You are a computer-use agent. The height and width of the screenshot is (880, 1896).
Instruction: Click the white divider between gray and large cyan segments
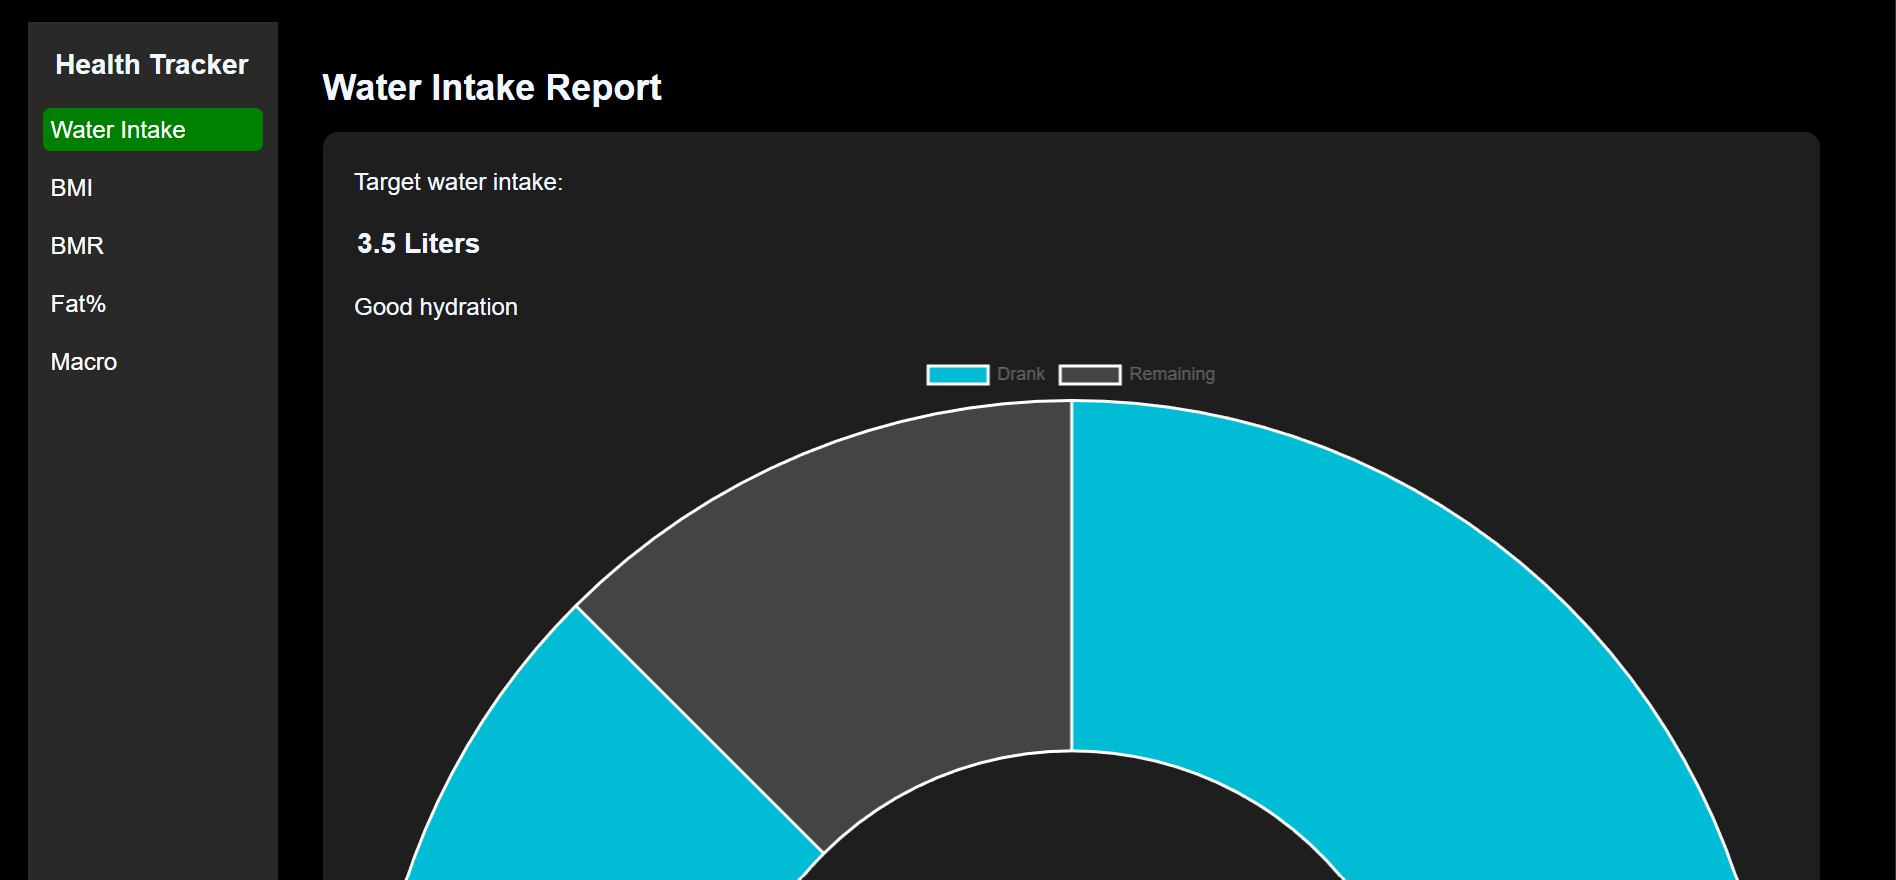pyautogui.click(x=1071, y=580)
